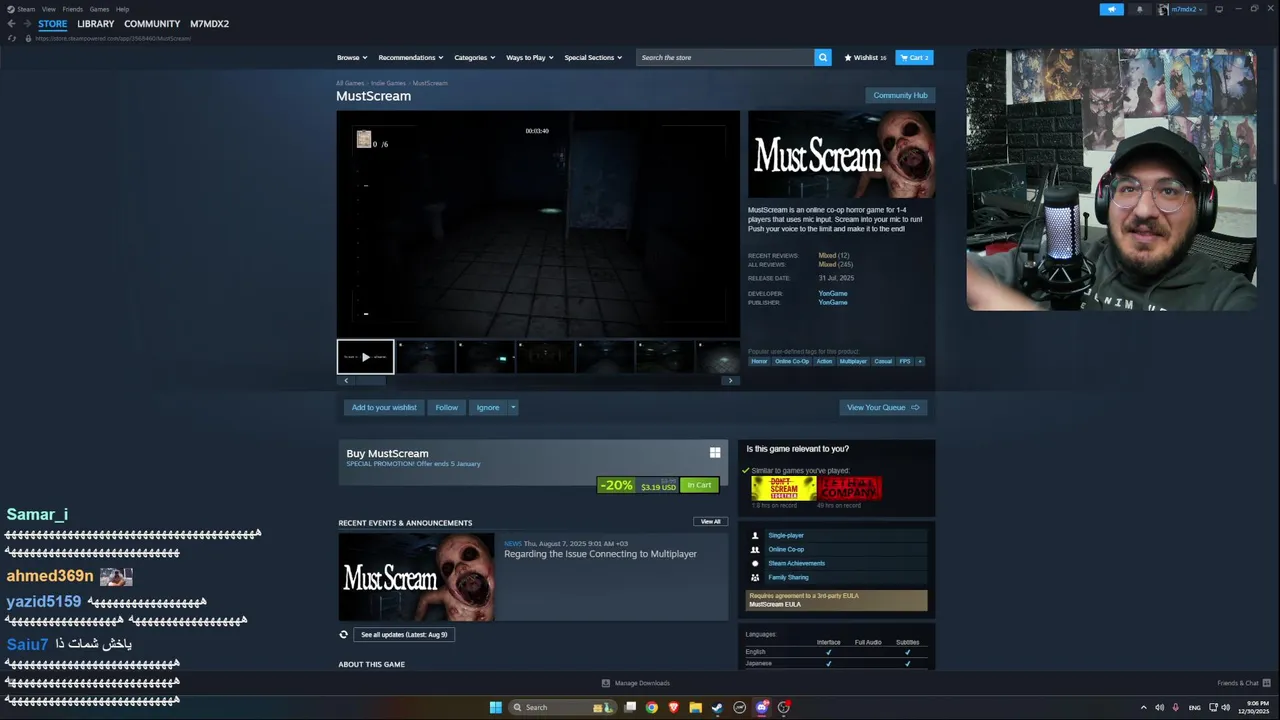The width and height of the screenshot is (1280, 720).
Task: Show hidden system tray icons
Action: 1144,707
